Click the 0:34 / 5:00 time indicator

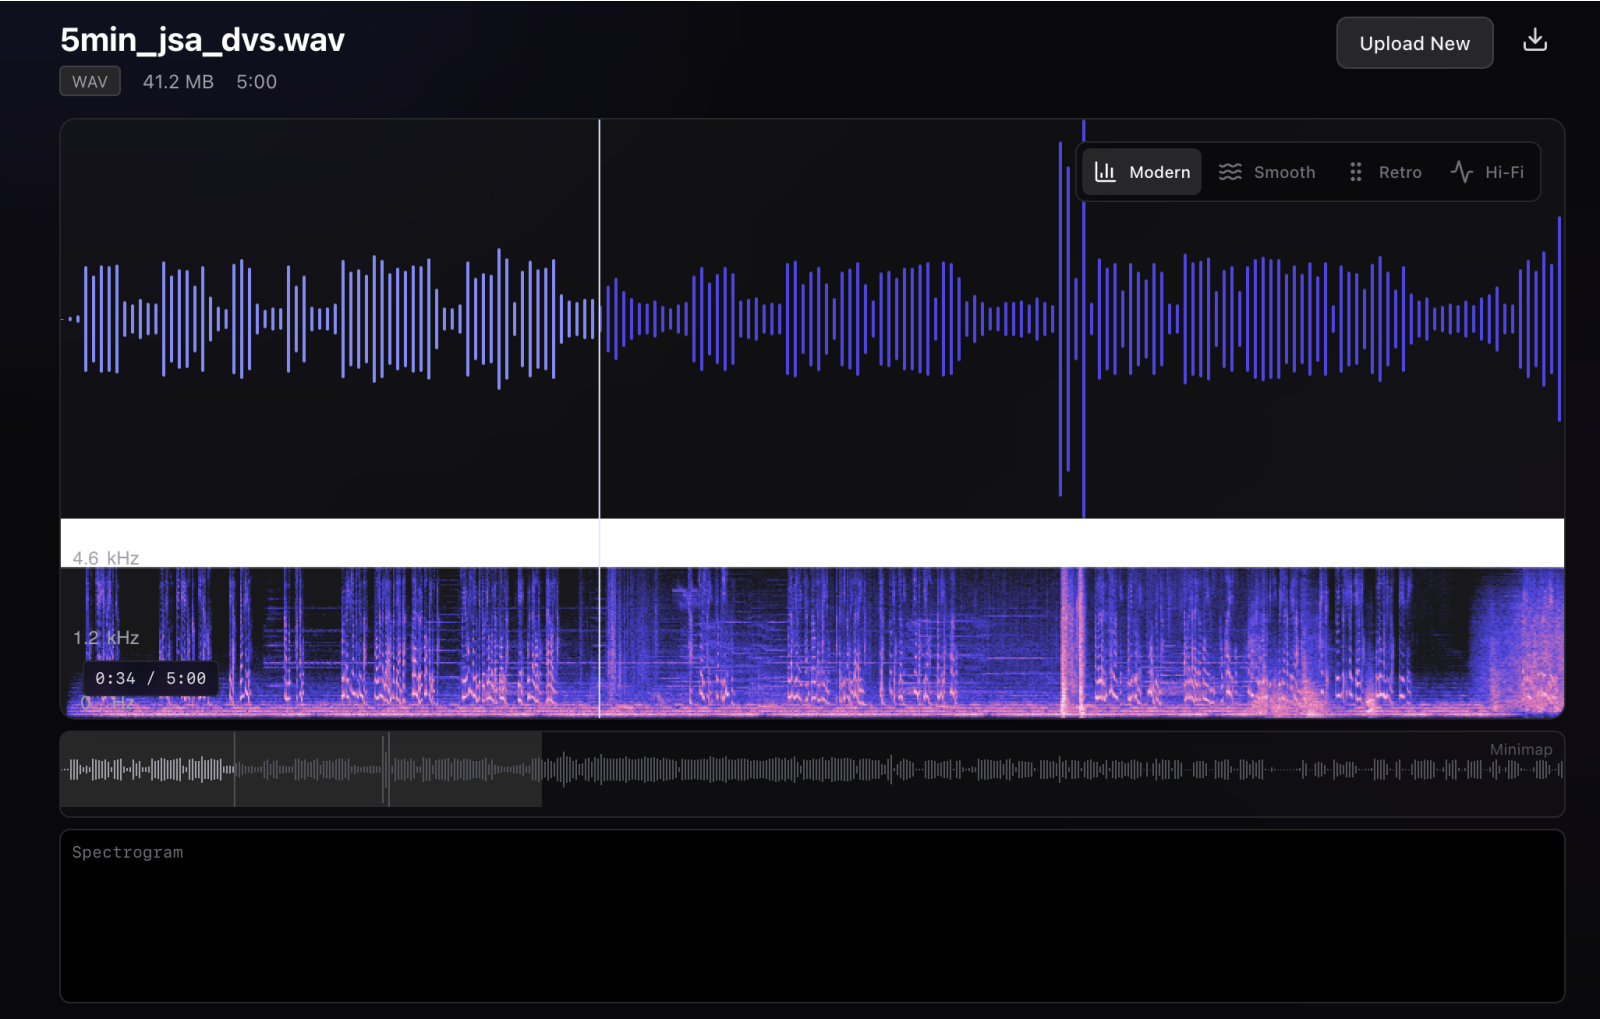click(x=151, y=678)
